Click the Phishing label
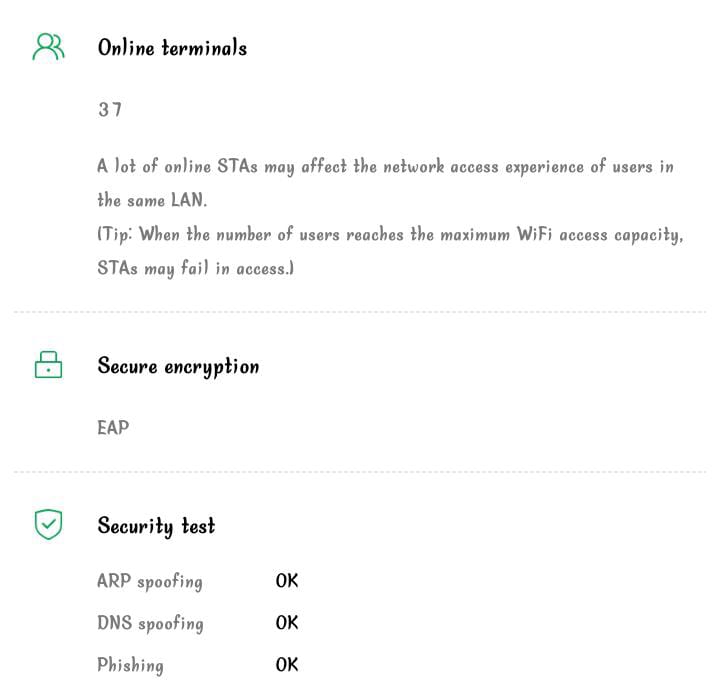The height and width of the screenshot is (699, 720). click(x=130, y=665)
